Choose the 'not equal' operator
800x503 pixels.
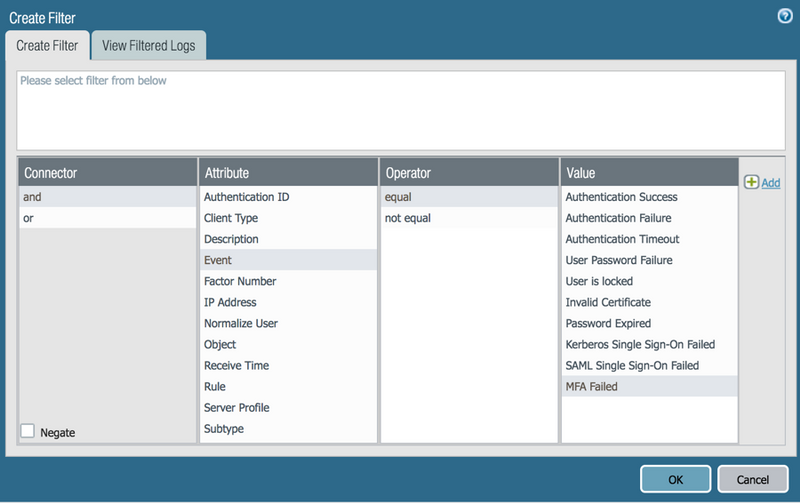tap(468, 218)
